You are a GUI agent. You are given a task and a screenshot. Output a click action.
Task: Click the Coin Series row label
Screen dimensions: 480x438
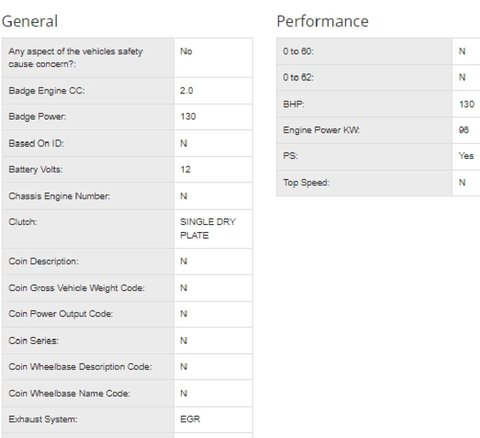(33, 341)
